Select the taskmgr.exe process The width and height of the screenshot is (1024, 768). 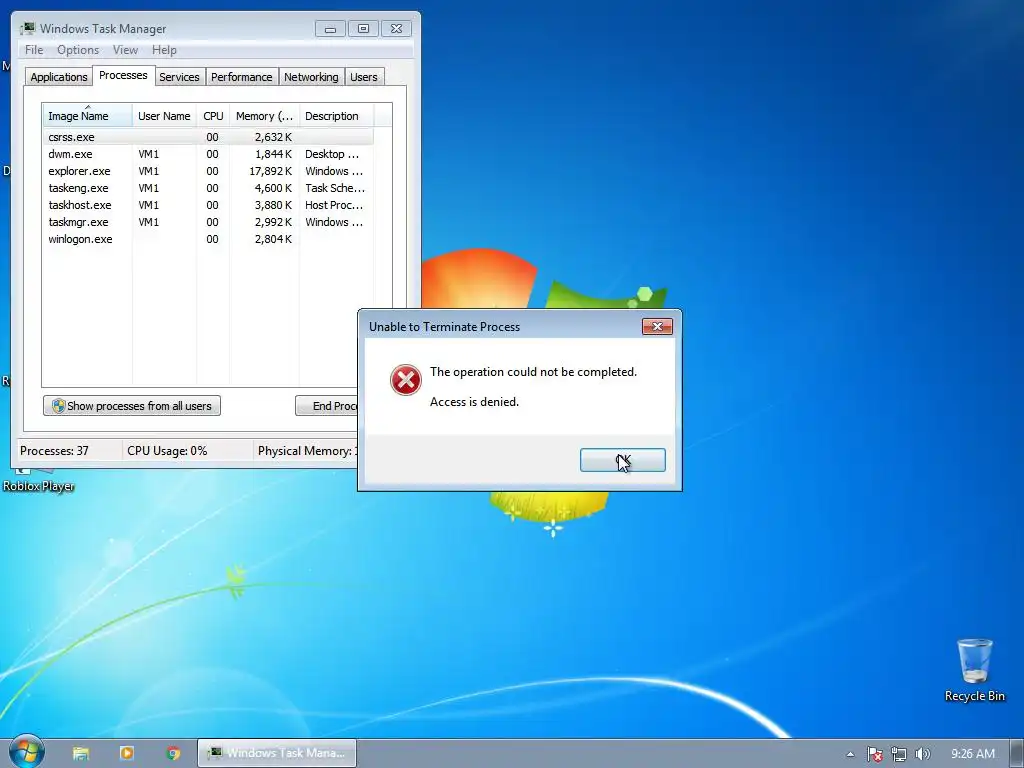point(209,222)
